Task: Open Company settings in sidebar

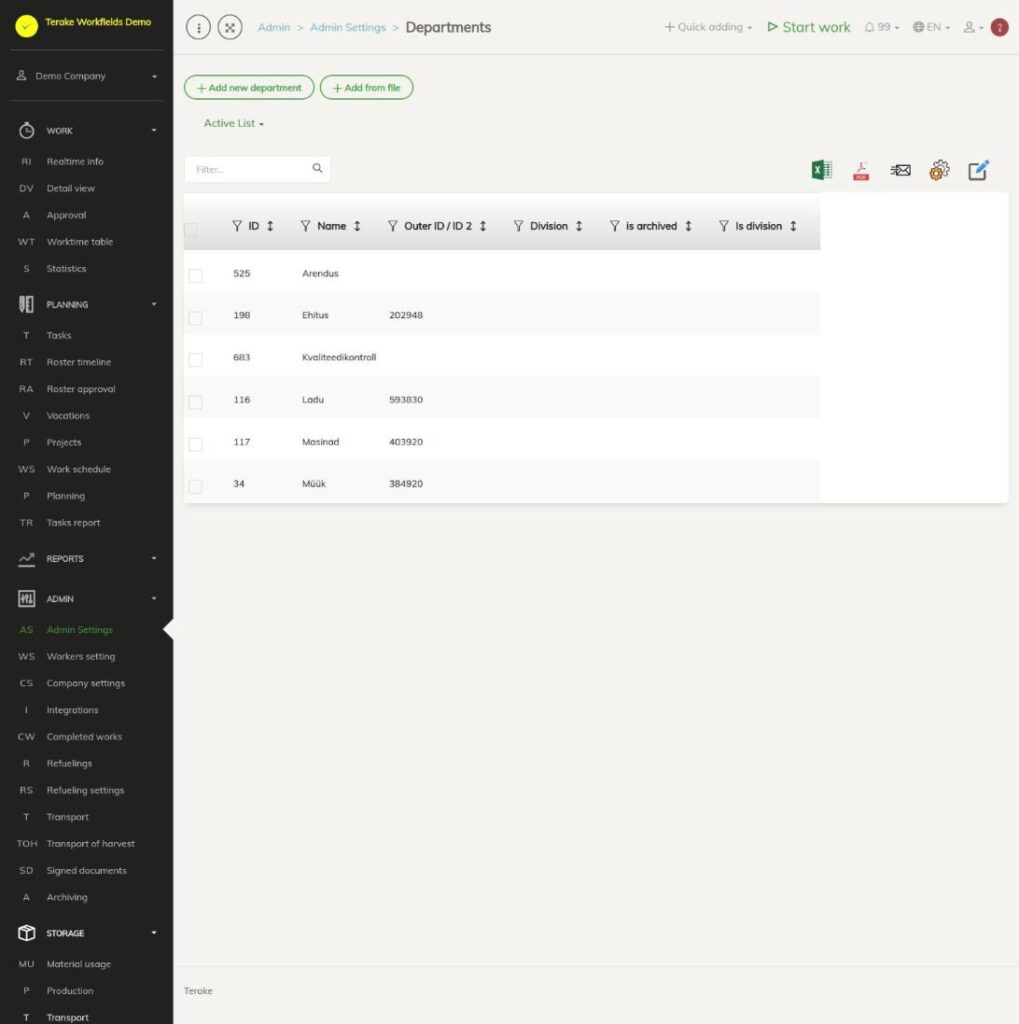Action: 86,683
